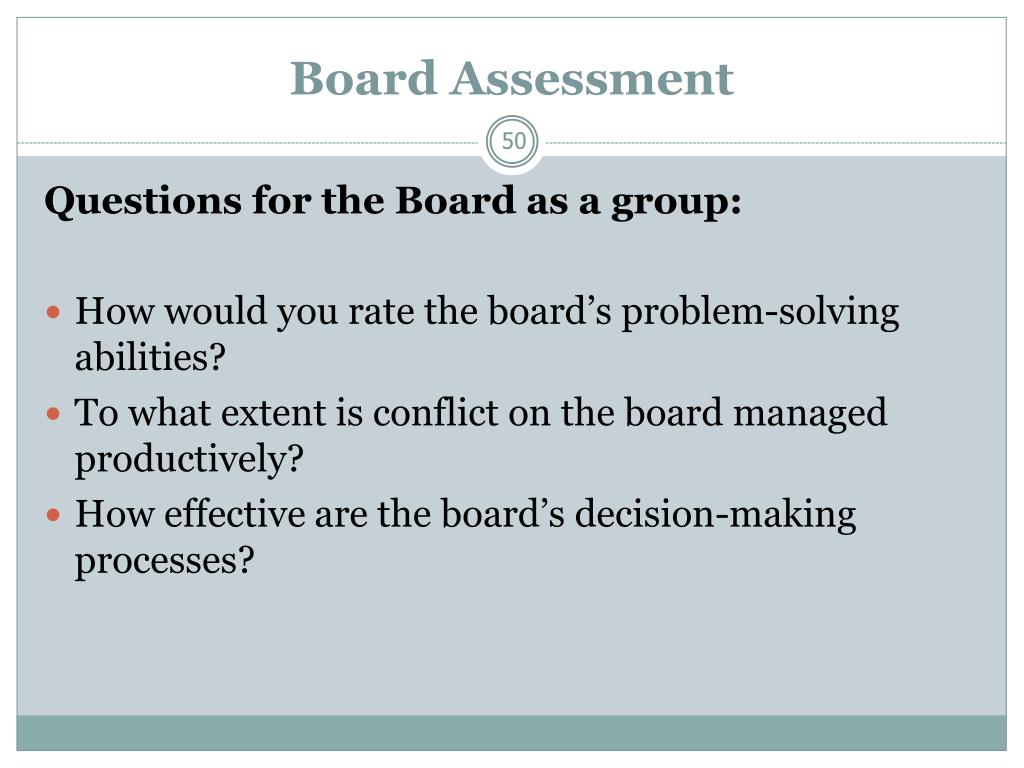
Task: Click the word "Assessment" in the title
Action: (x=592, y=78)
